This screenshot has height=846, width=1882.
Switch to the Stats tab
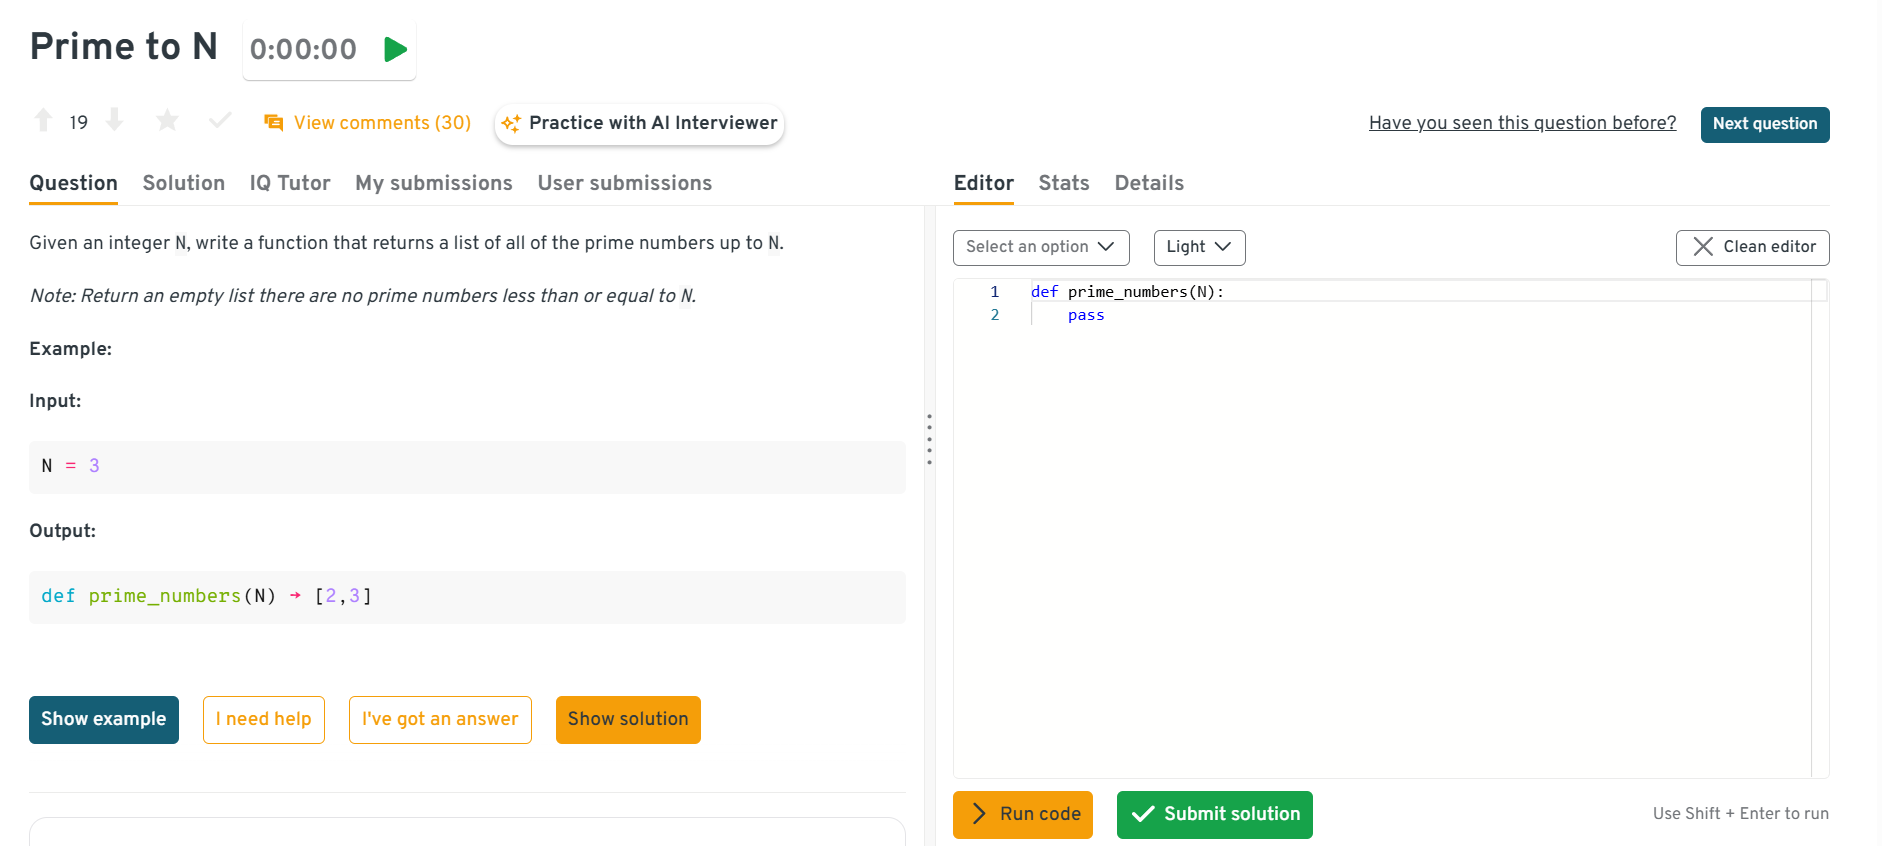[x=1063, y=183]
